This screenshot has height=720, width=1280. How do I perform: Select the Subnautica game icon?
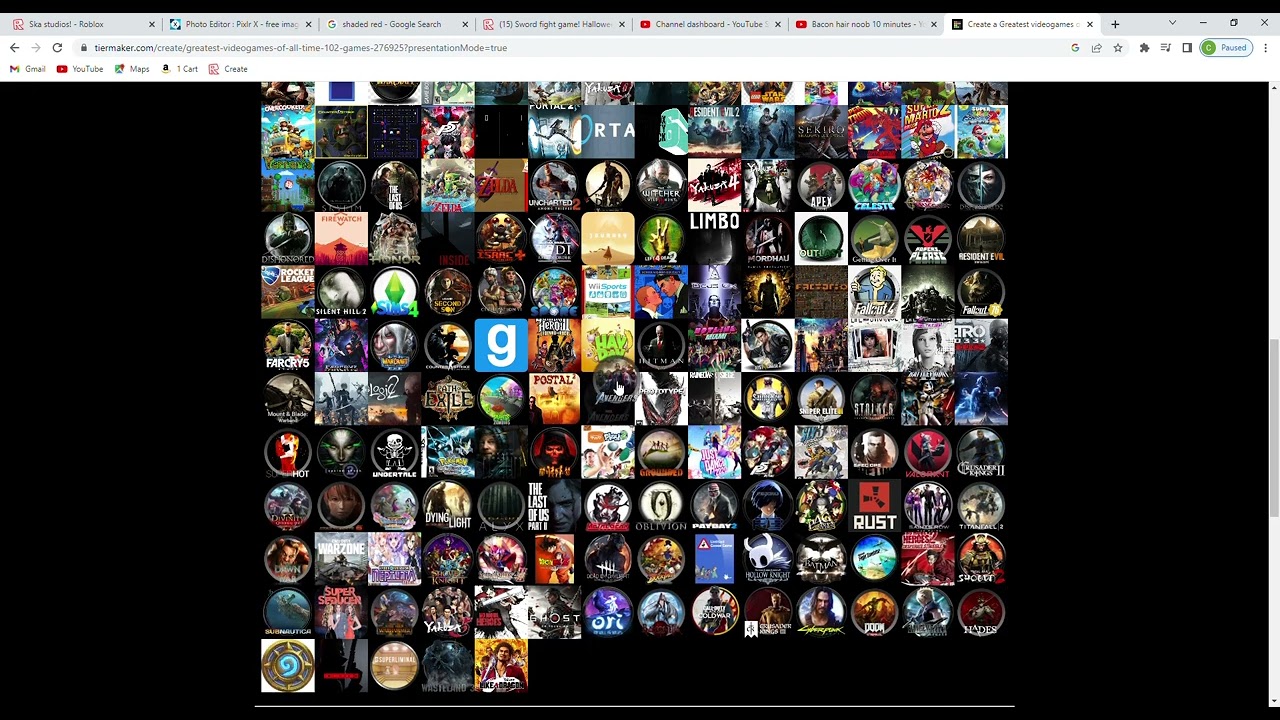pyautogui.click(x=288, y=613)
